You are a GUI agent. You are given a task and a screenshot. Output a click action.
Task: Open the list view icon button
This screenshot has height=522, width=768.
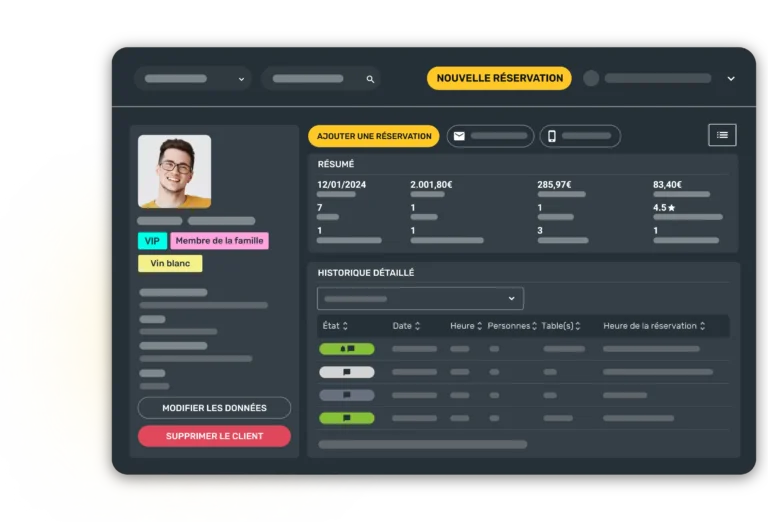coord(722,135)
